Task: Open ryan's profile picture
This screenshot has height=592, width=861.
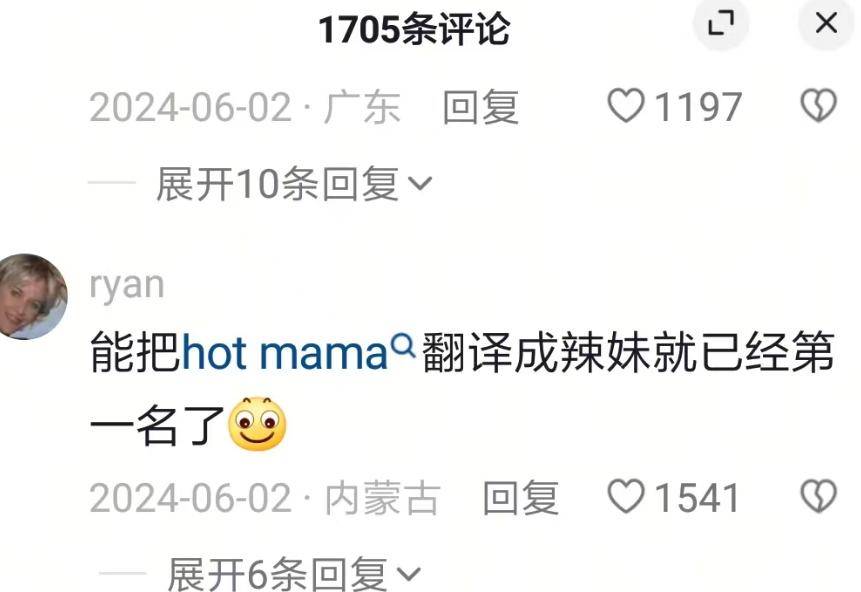Action: coord(33,296)
